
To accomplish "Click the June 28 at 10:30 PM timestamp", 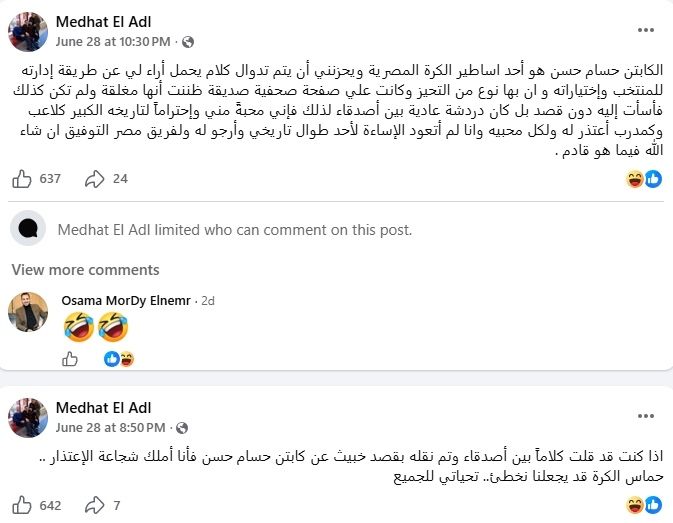I will click(x=113, y=42).
